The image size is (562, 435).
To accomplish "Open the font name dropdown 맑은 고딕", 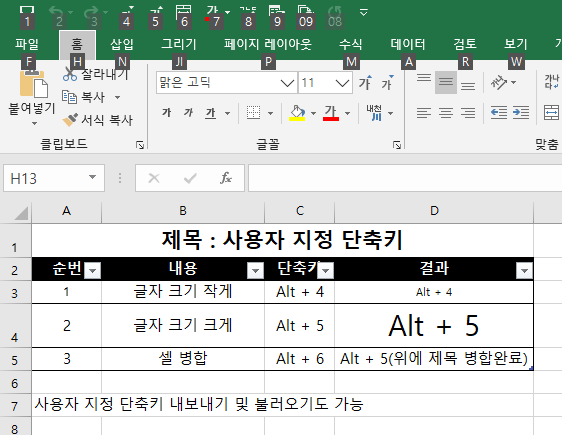I will click(x=287, y=83).
